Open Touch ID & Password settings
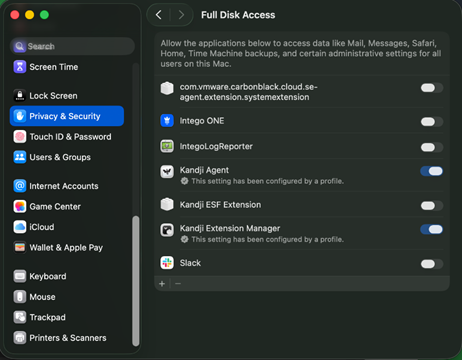 [67, 137]
